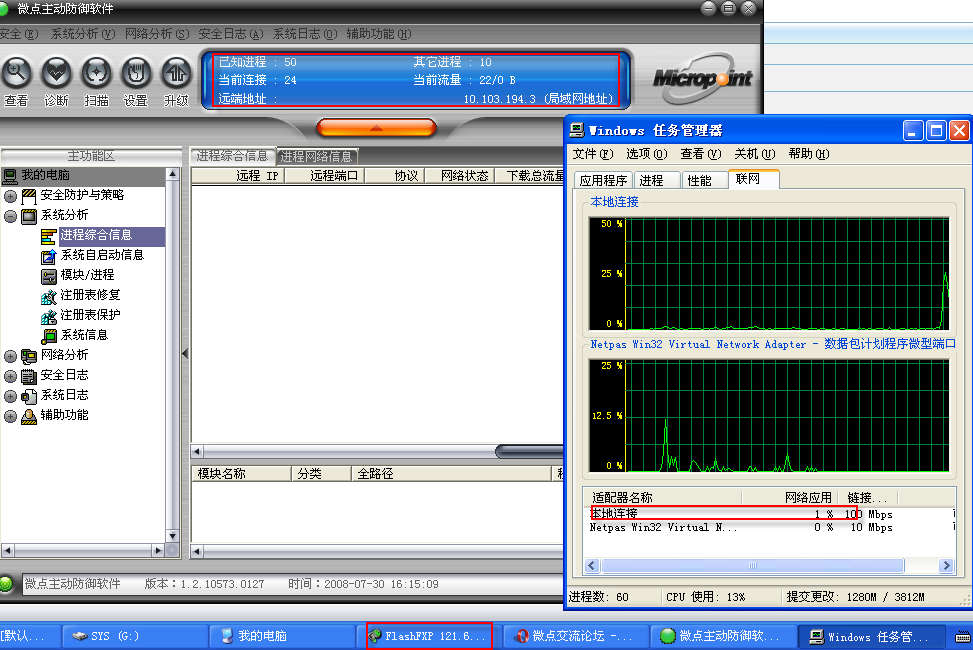This screenshot has height=650, width=973.
Task: Click tree panel scroll up arrow
Action: coord(173,175)
